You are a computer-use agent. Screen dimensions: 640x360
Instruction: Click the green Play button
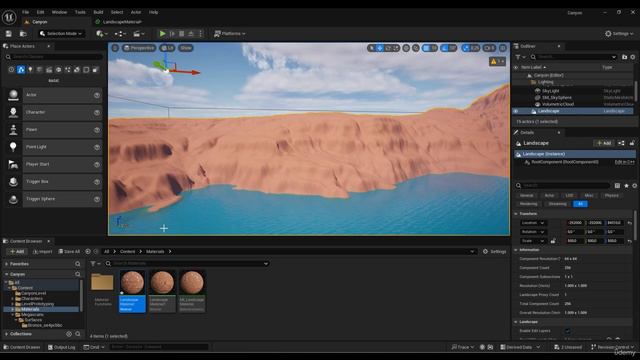pyautogui.click(x=162, y=34)
